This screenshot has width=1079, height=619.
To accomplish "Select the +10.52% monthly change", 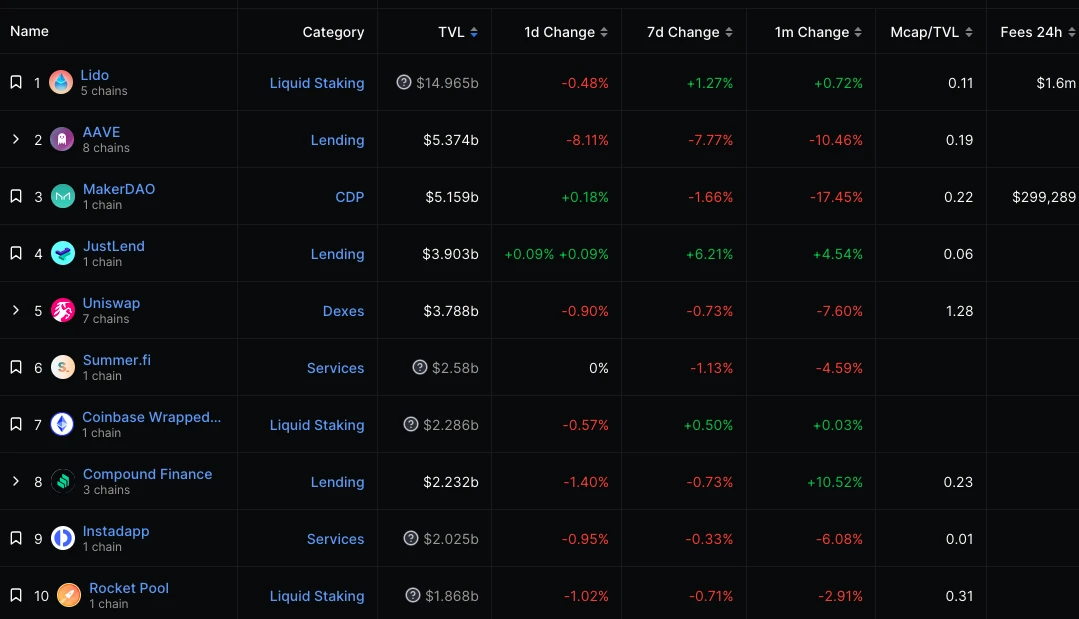I will coord(835,482).
